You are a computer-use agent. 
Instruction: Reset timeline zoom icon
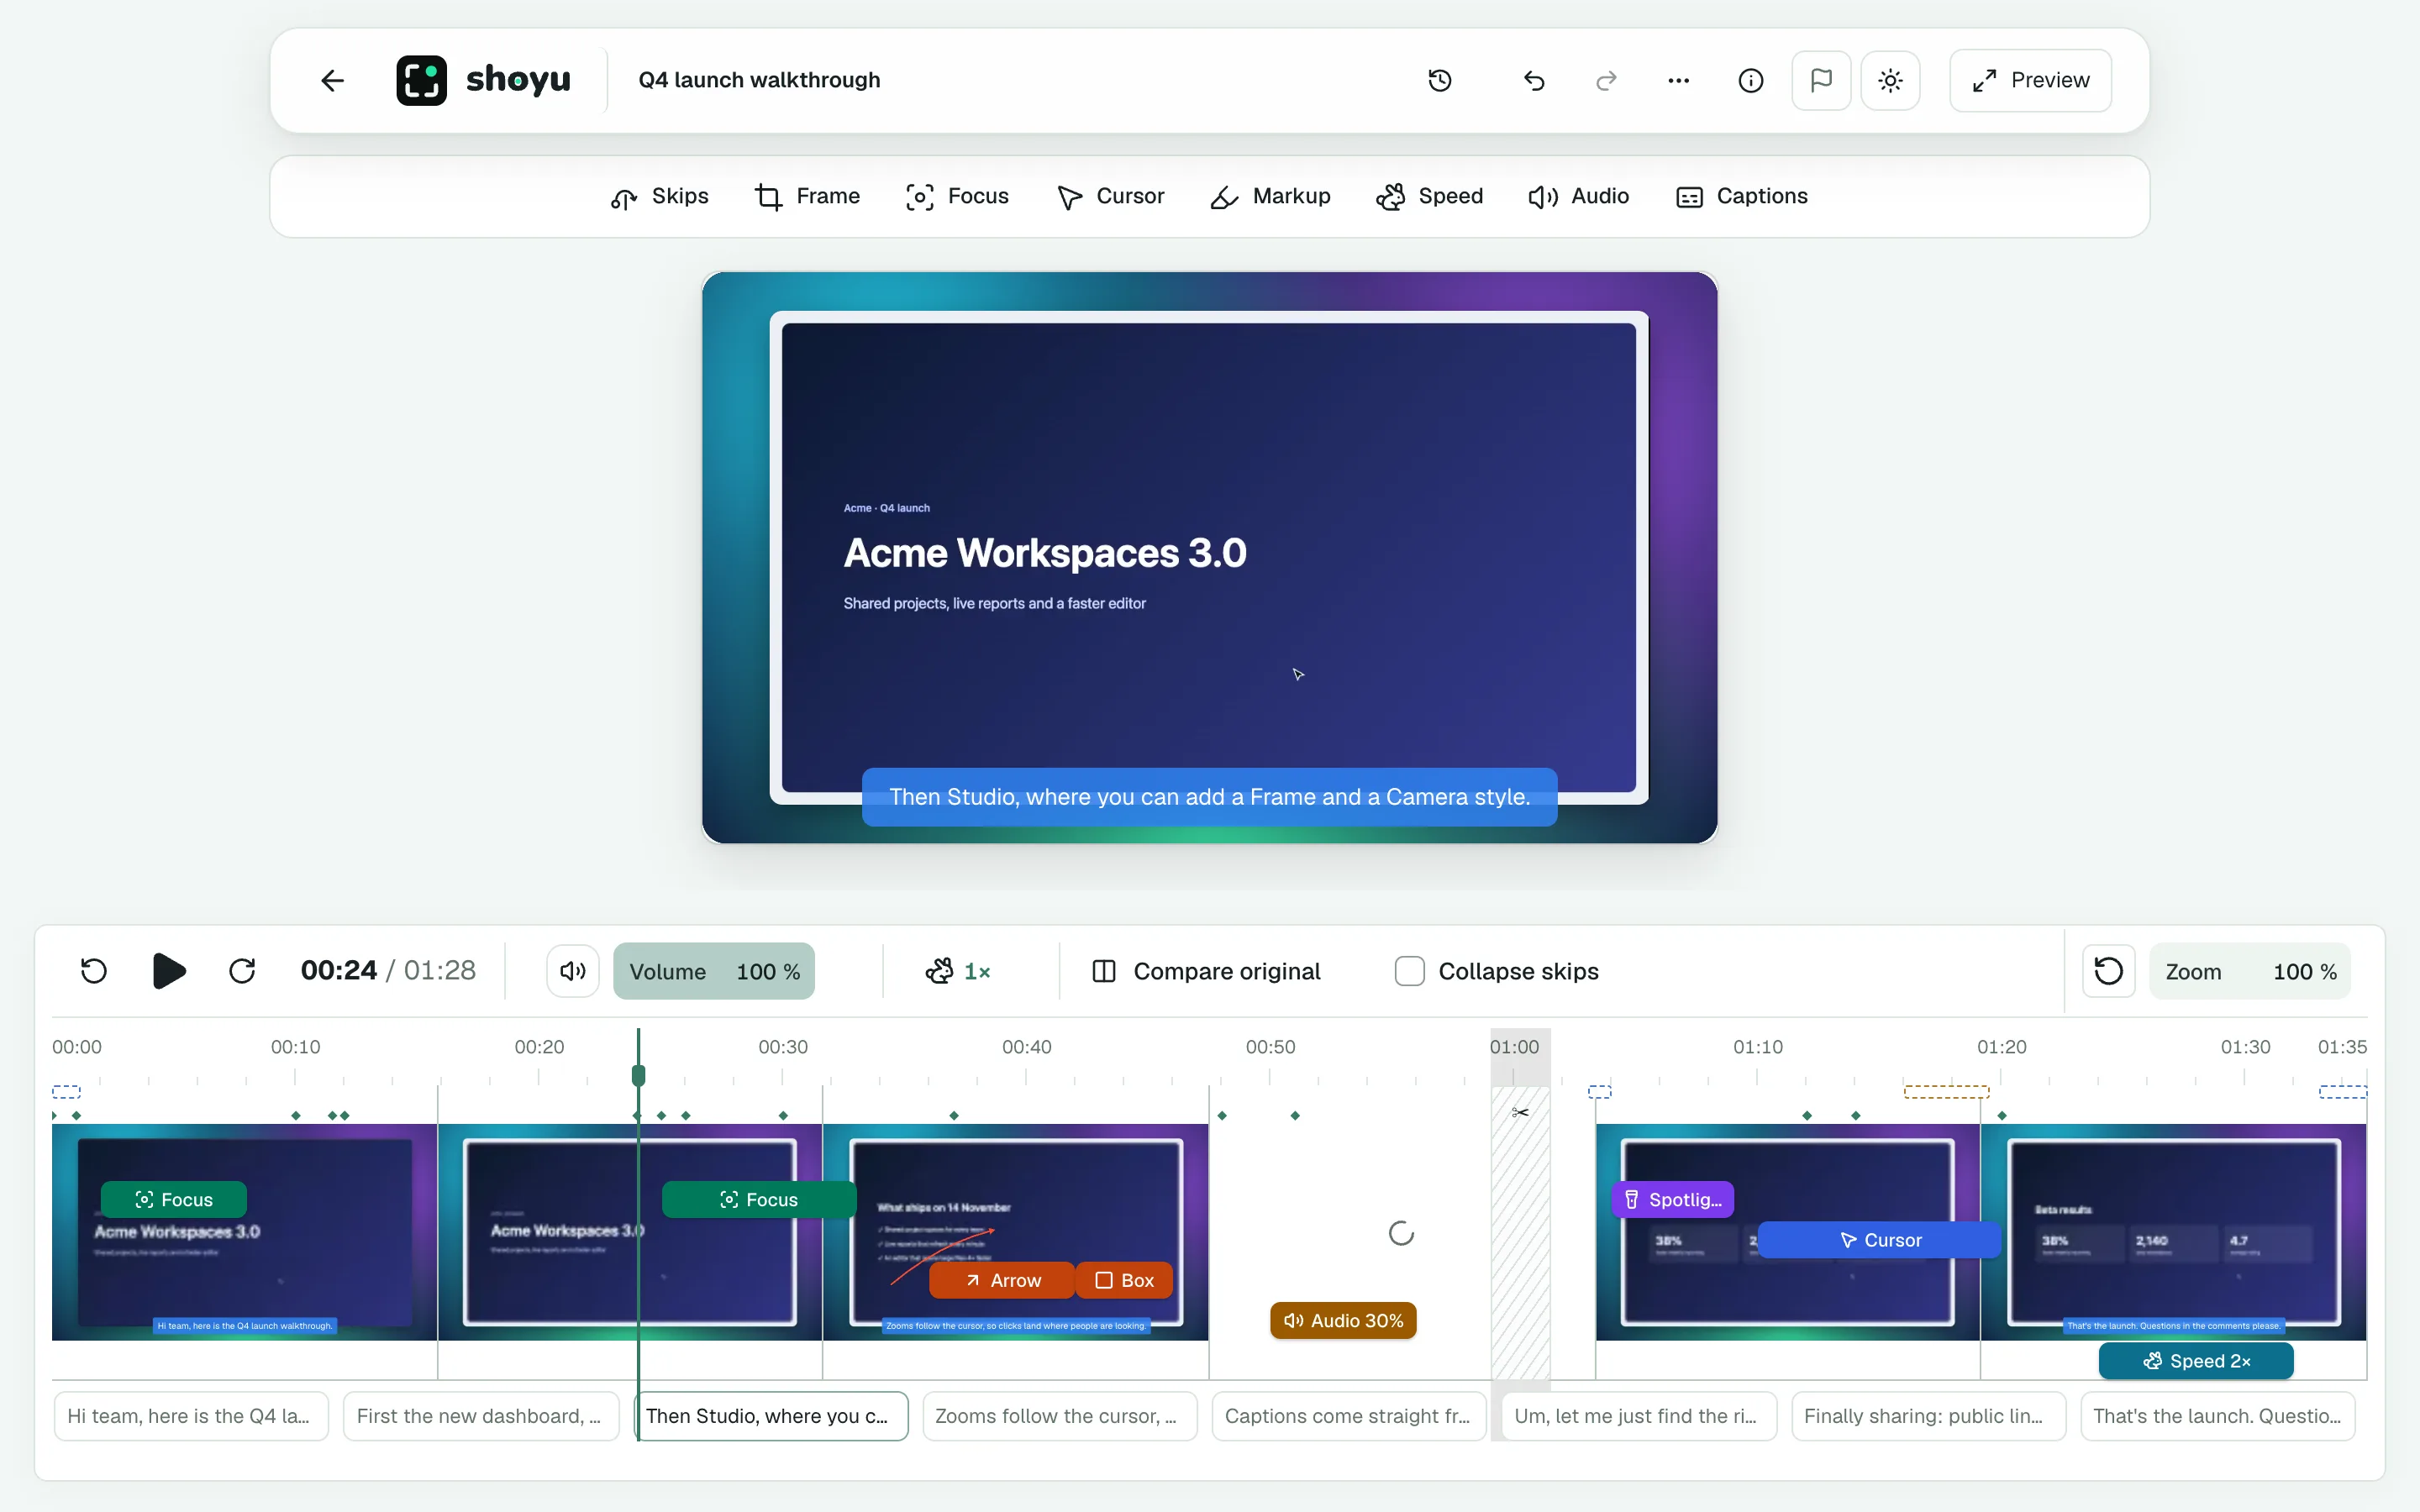click(x=2108, y=971)
